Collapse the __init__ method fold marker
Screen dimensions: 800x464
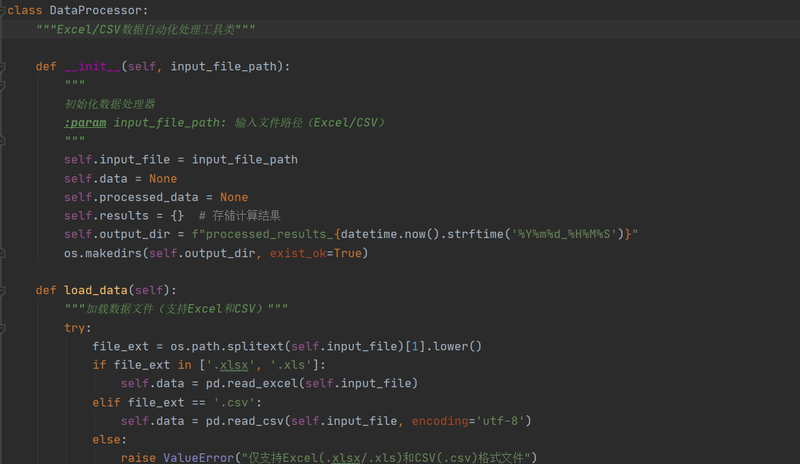click(2, 66)
